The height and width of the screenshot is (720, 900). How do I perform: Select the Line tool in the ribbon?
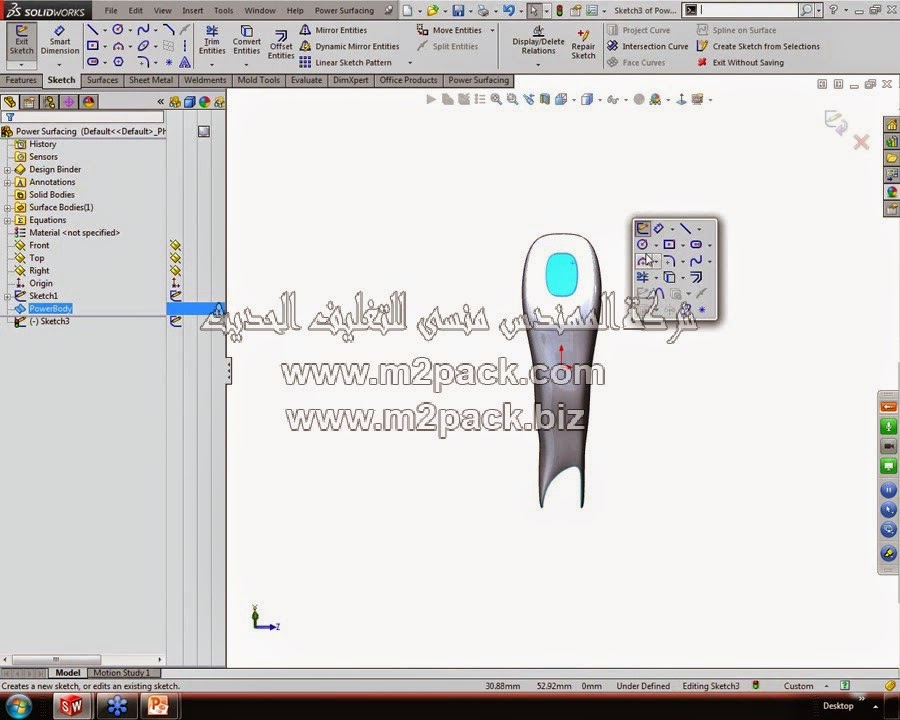(92, 29)
